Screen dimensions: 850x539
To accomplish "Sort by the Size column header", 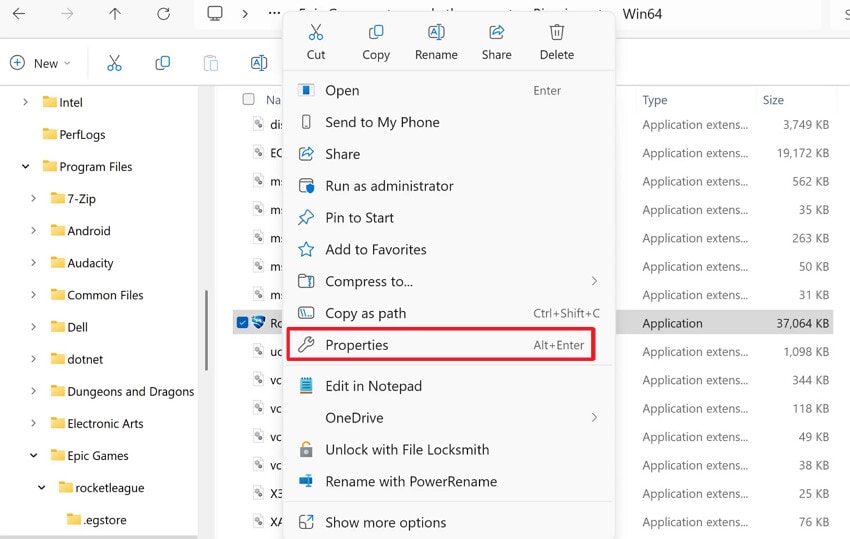I will pyautogui.click(x=773, y=100).
